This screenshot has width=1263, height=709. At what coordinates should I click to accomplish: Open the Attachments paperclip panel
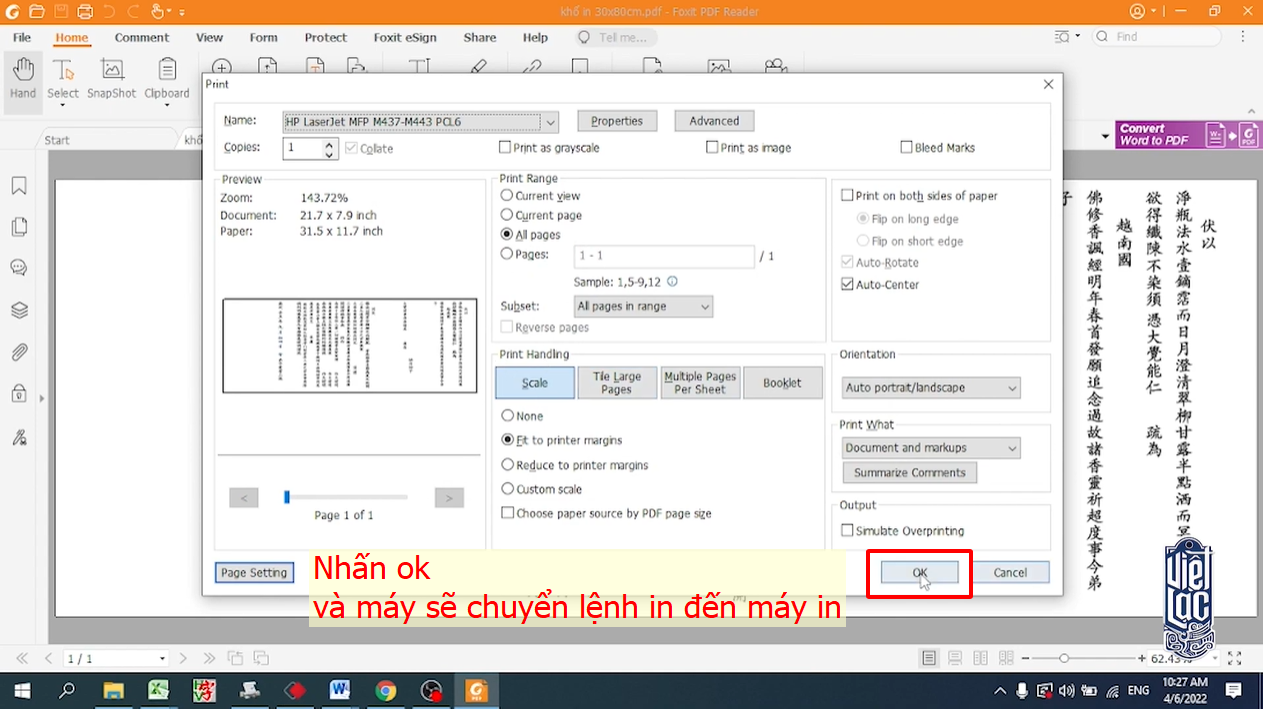[x=19, y=352]
